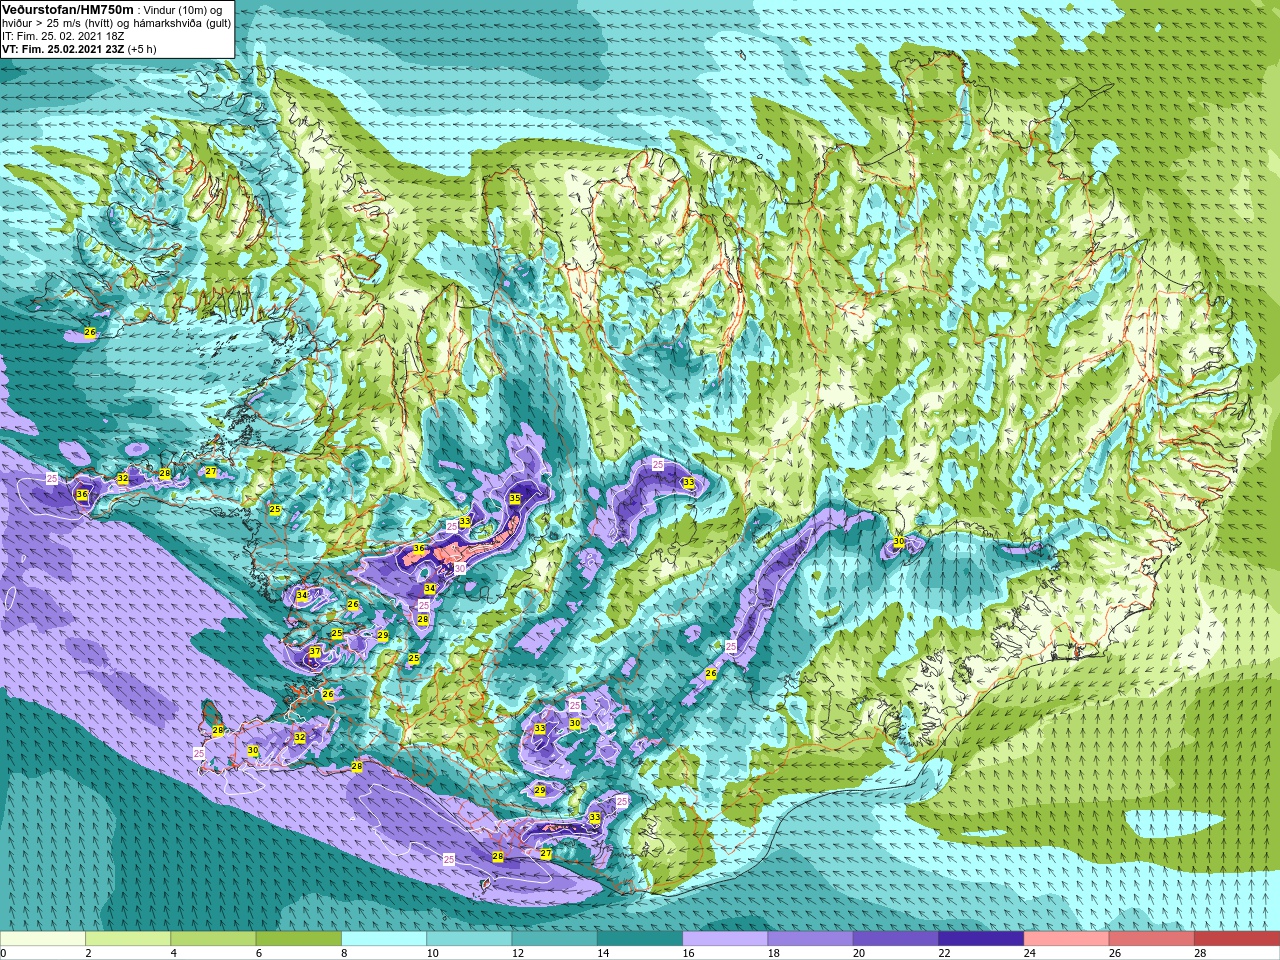Image resolution: width=1280 pixels, height=960 pixels.
Task: Select the 'Vindur (10m) og' header text
Action: pos(184,10)
